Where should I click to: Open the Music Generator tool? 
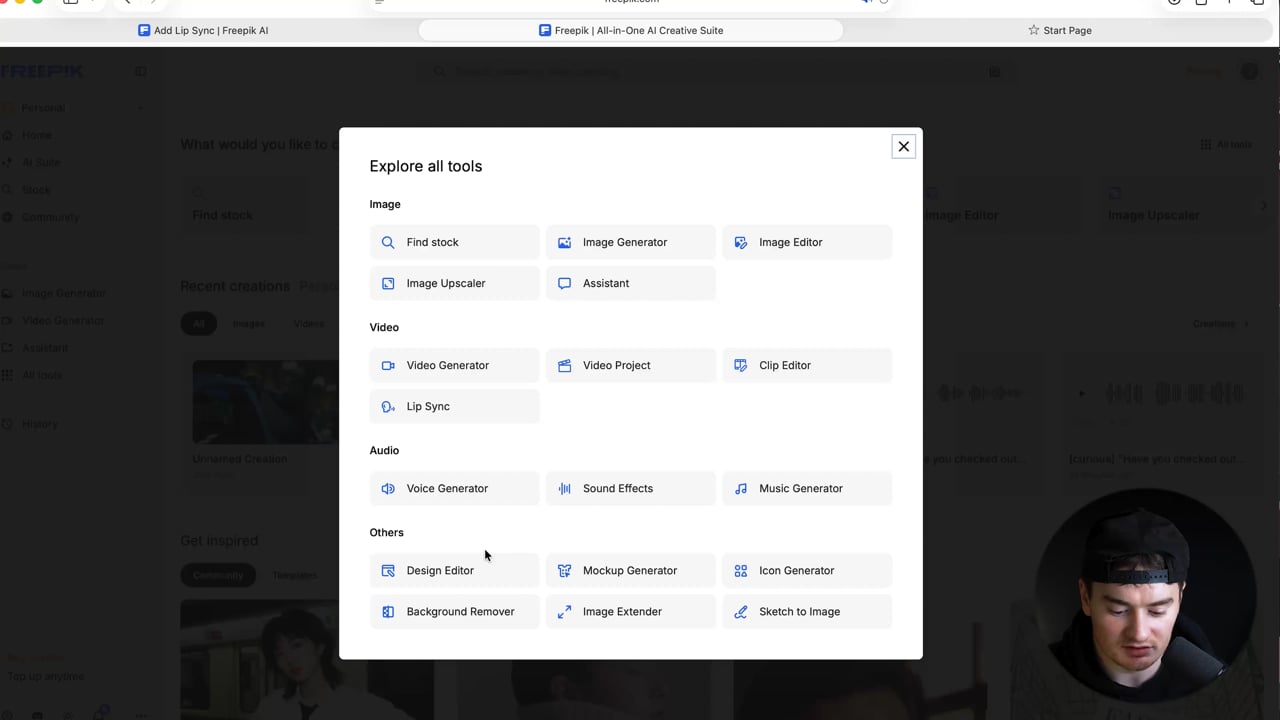tap(807, 488)
